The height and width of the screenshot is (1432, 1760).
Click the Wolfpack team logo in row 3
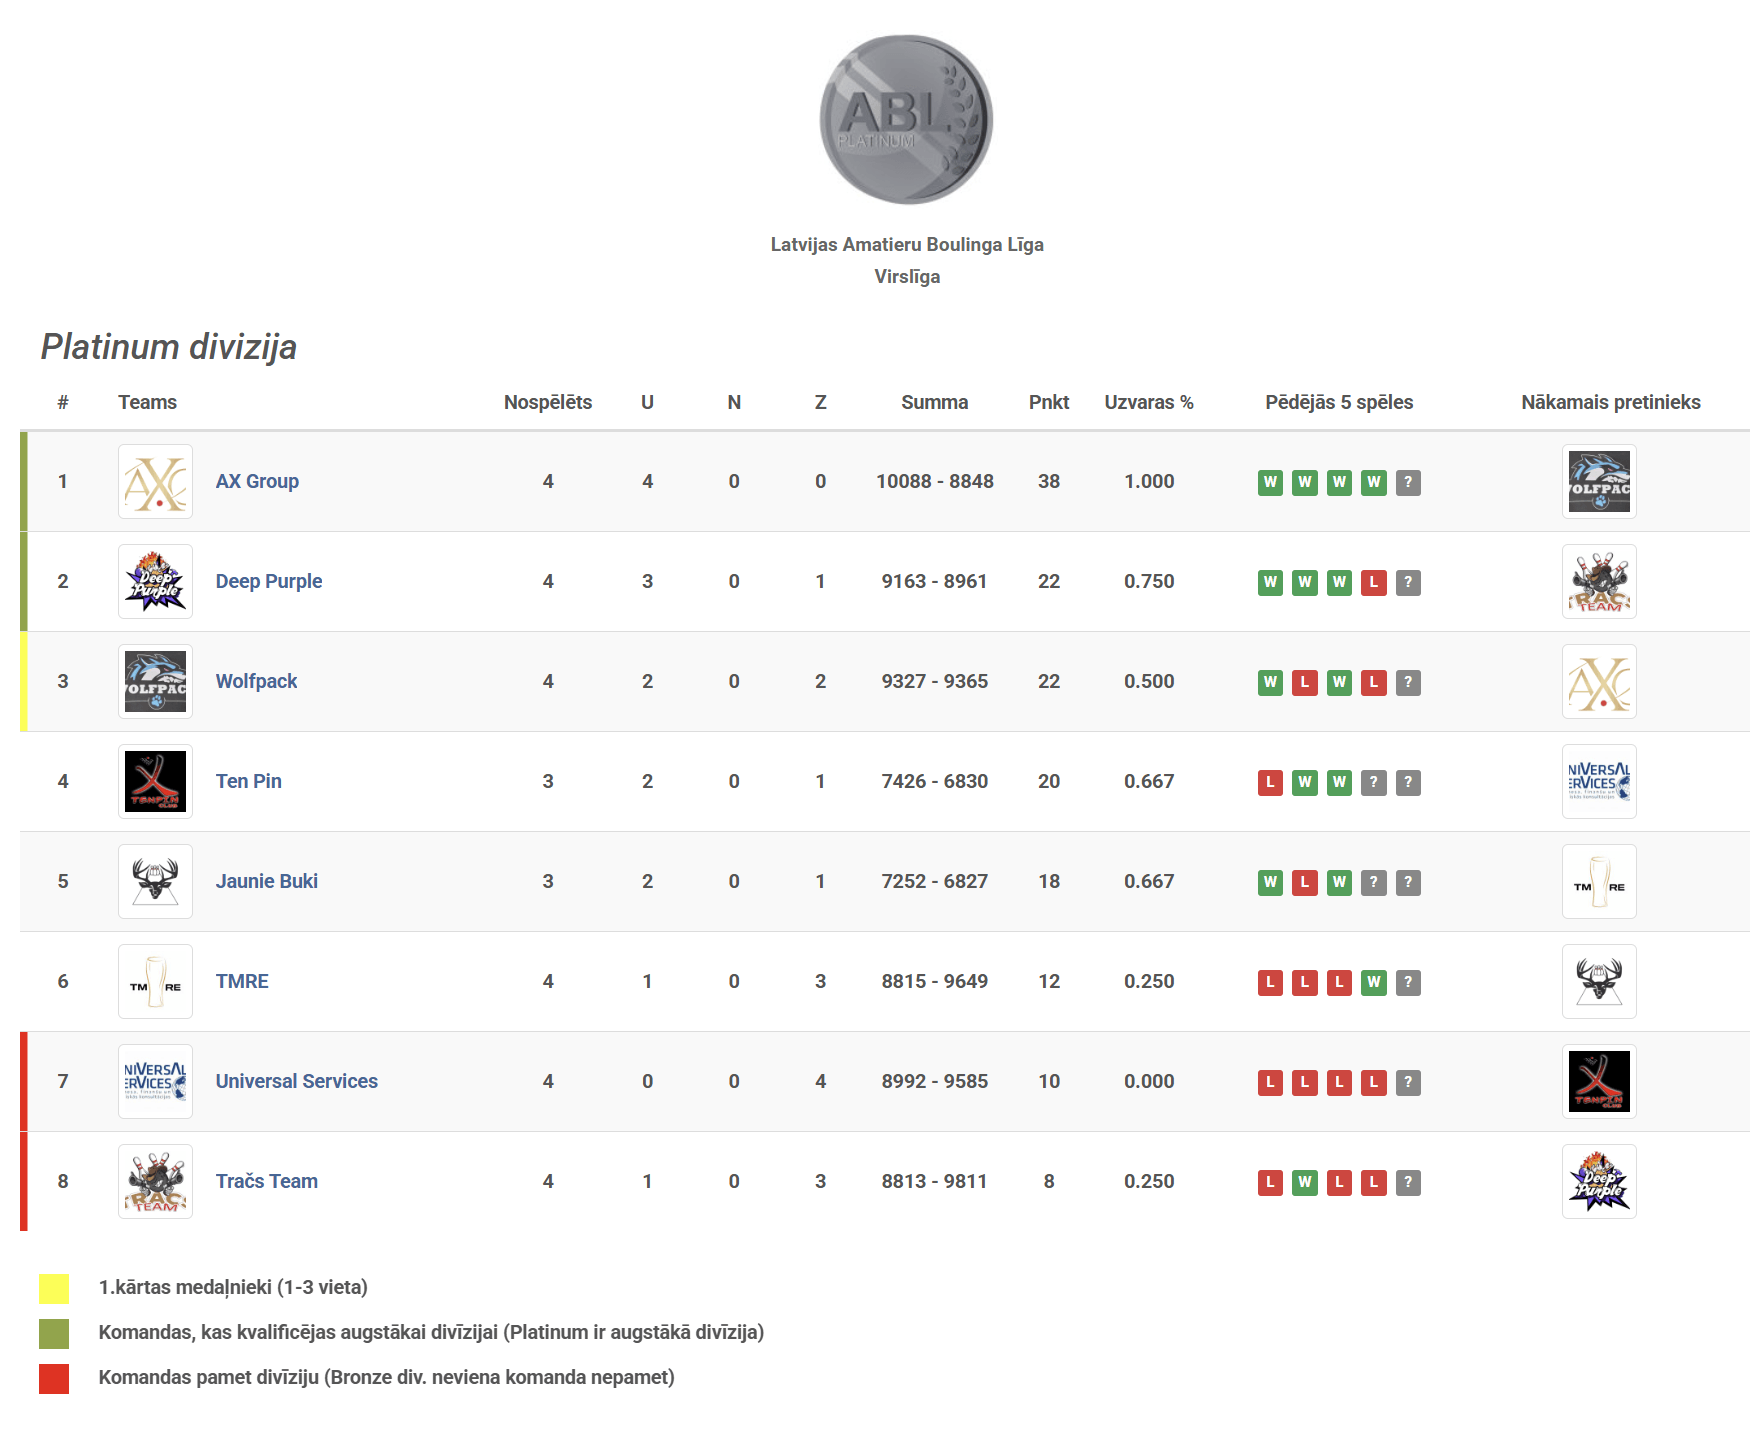(x=155, y=681)
